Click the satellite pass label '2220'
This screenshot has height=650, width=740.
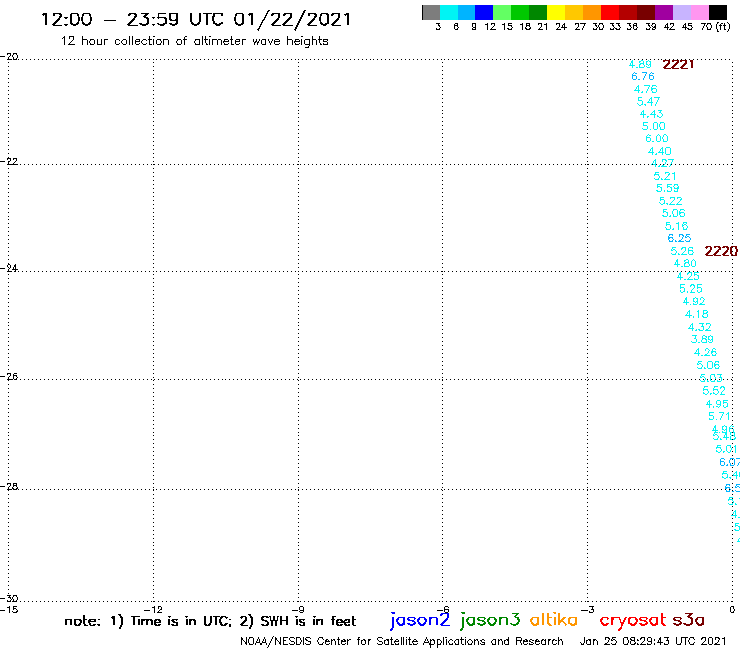tap(721, 251)
